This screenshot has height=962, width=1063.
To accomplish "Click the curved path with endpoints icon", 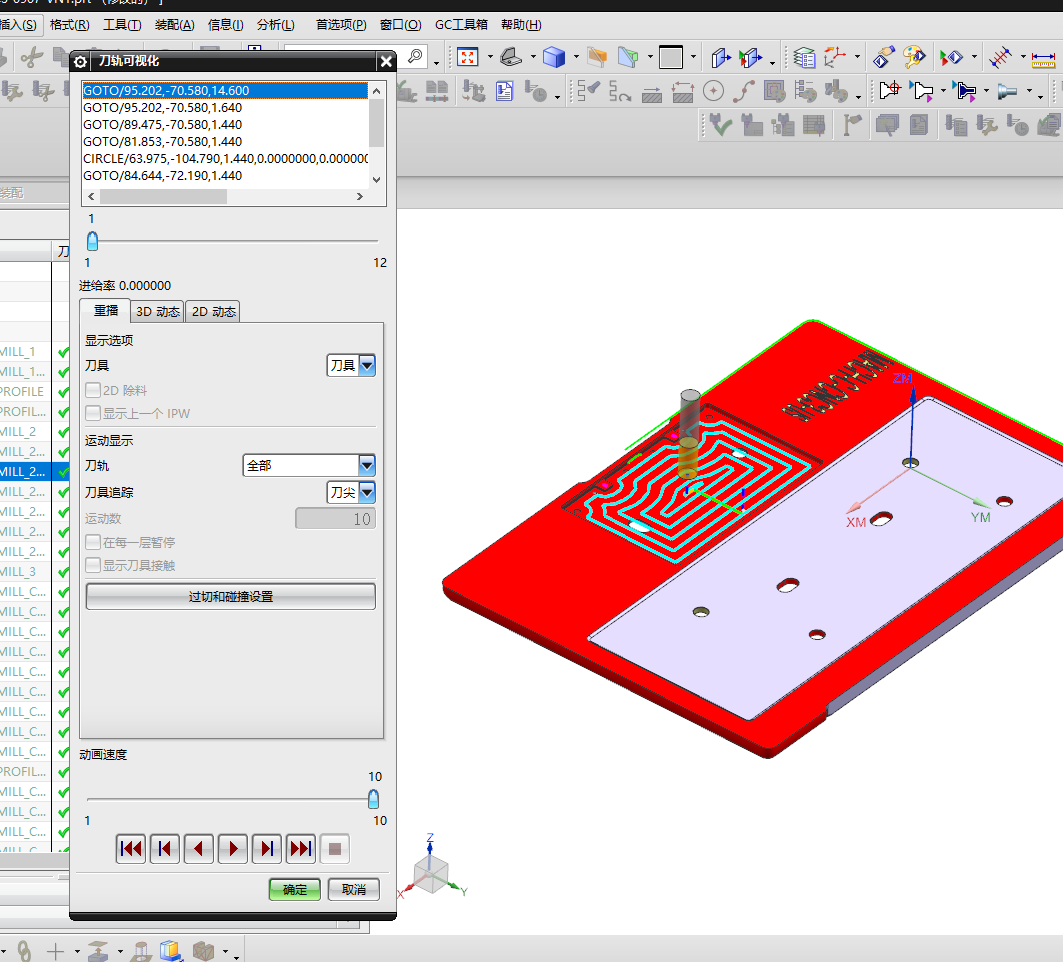I will 744,91.
